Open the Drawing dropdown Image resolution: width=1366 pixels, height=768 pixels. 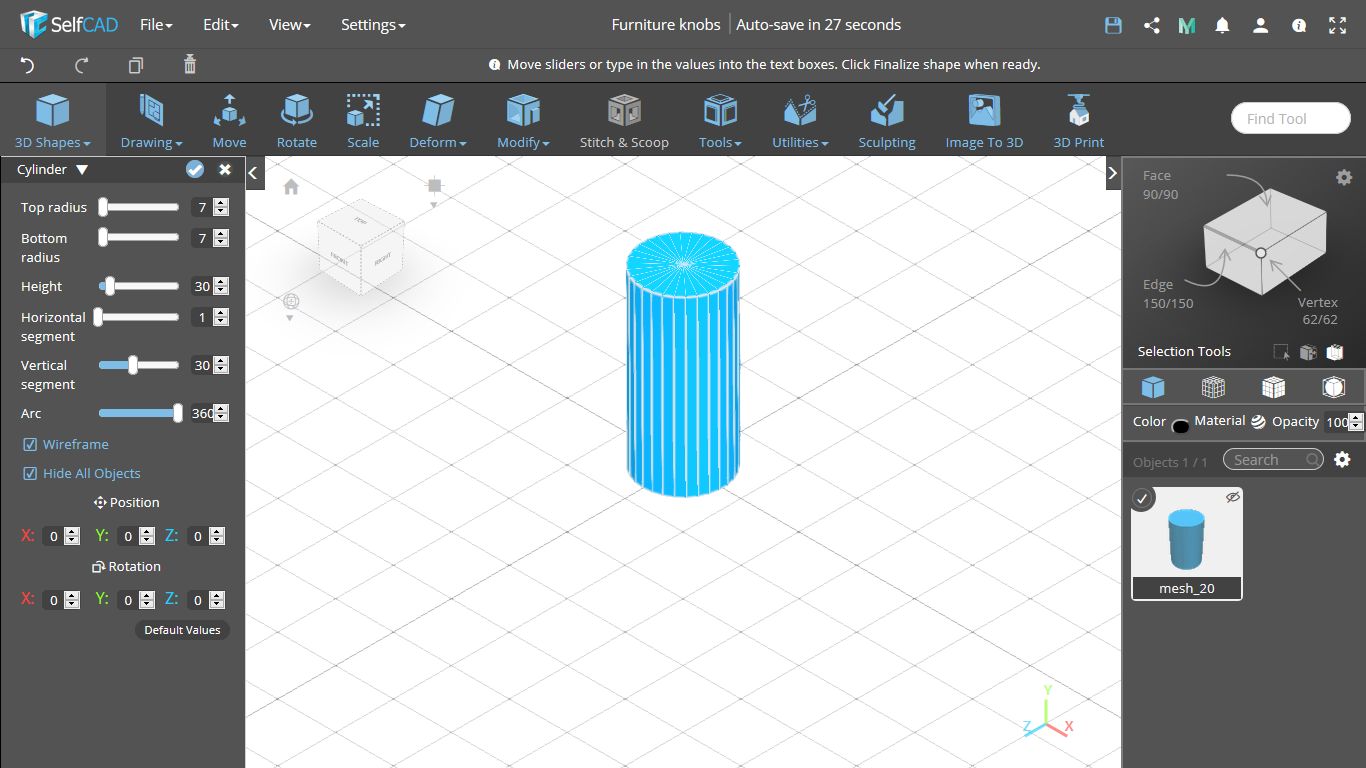pyautogui.click(x=152, y=121)
